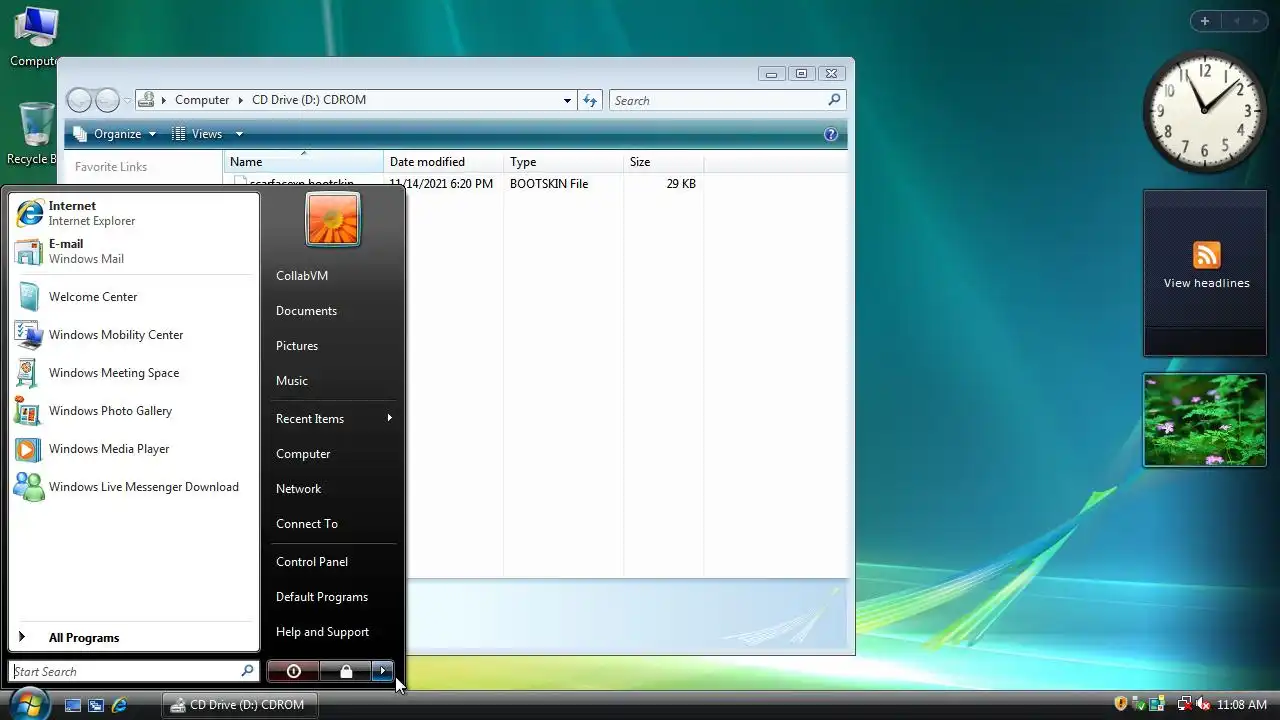Click Computer in the address breadcrumb
1280x720 pixels.
tap(202, 100)
